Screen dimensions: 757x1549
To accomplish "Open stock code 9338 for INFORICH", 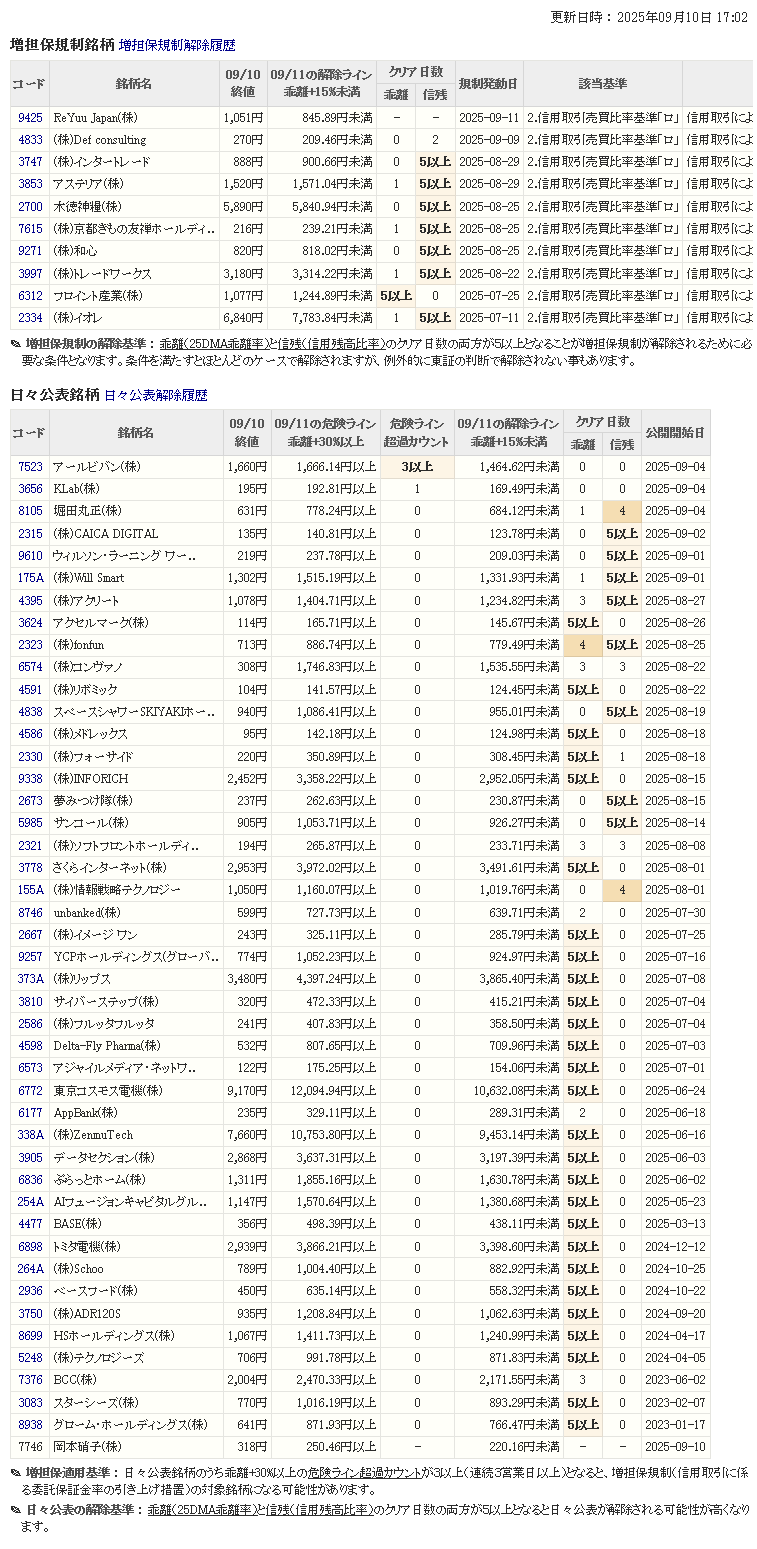I will tap(30, 779).
